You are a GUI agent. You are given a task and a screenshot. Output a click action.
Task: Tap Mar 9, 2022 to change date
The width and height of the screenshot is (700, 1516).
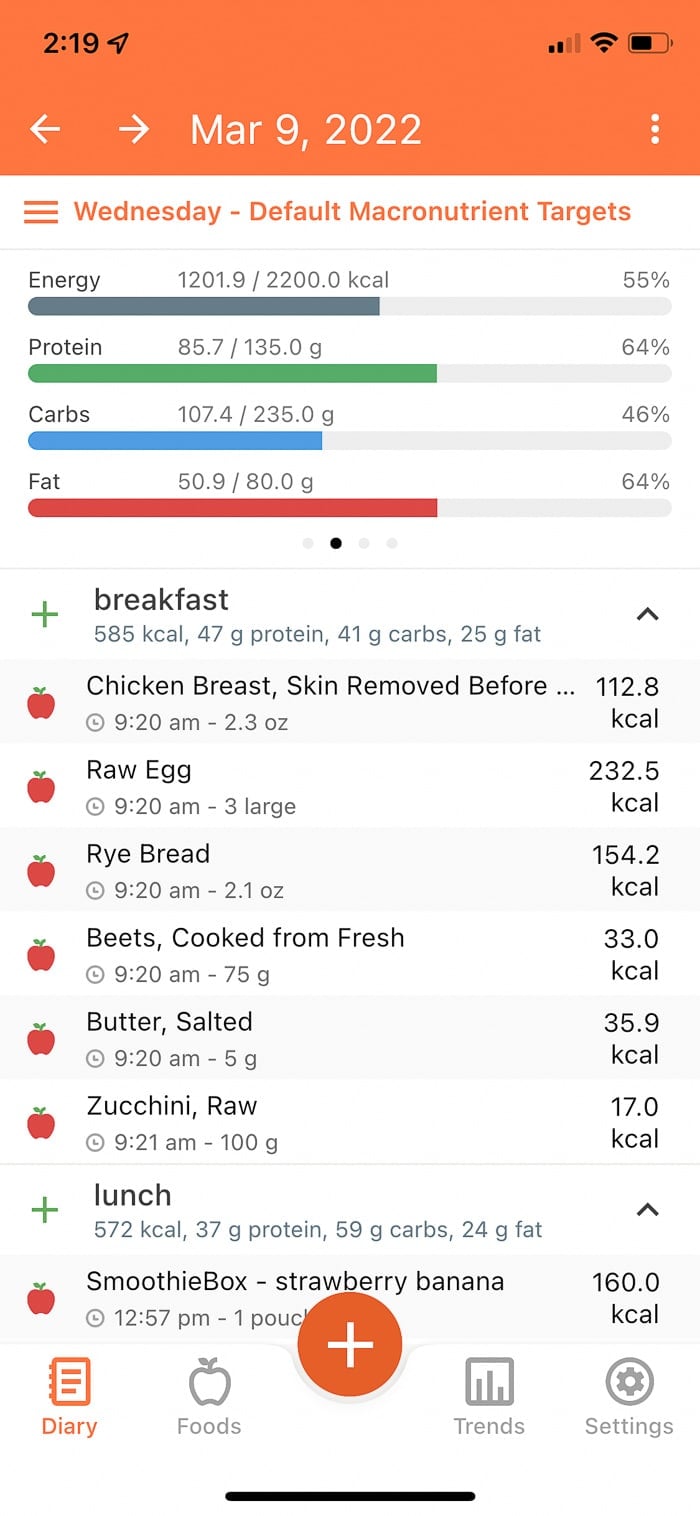(x=305, y=129)
